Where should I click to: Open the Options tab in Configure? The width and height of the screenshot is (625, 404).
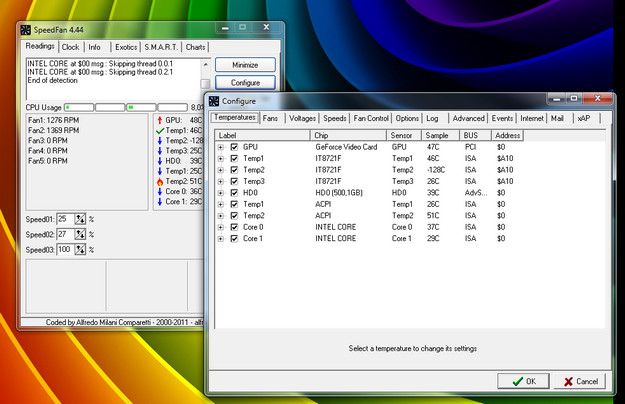[407, 118]
